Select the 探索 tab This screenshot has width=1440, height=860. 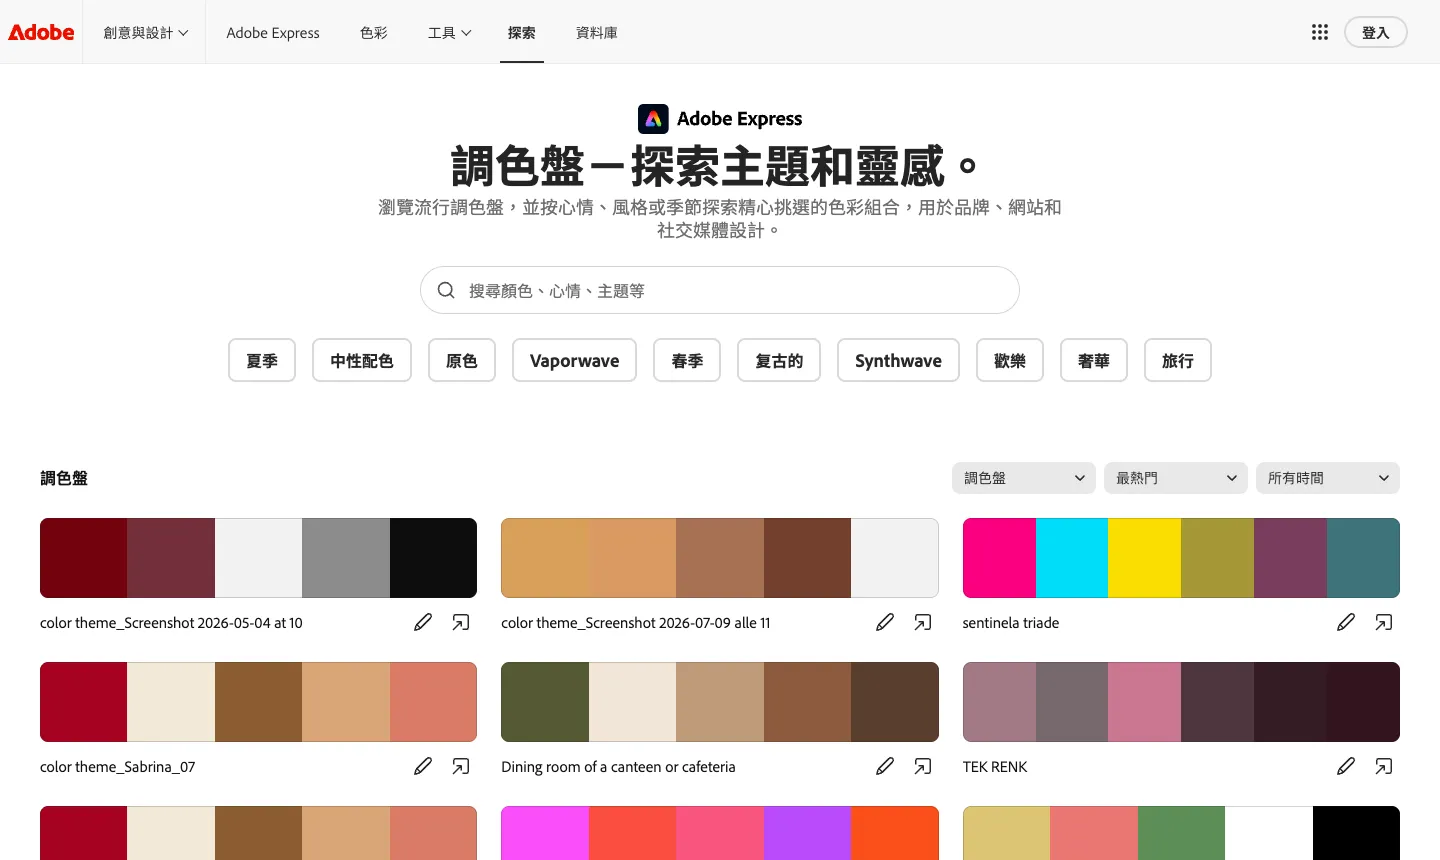tap(522, 32)
